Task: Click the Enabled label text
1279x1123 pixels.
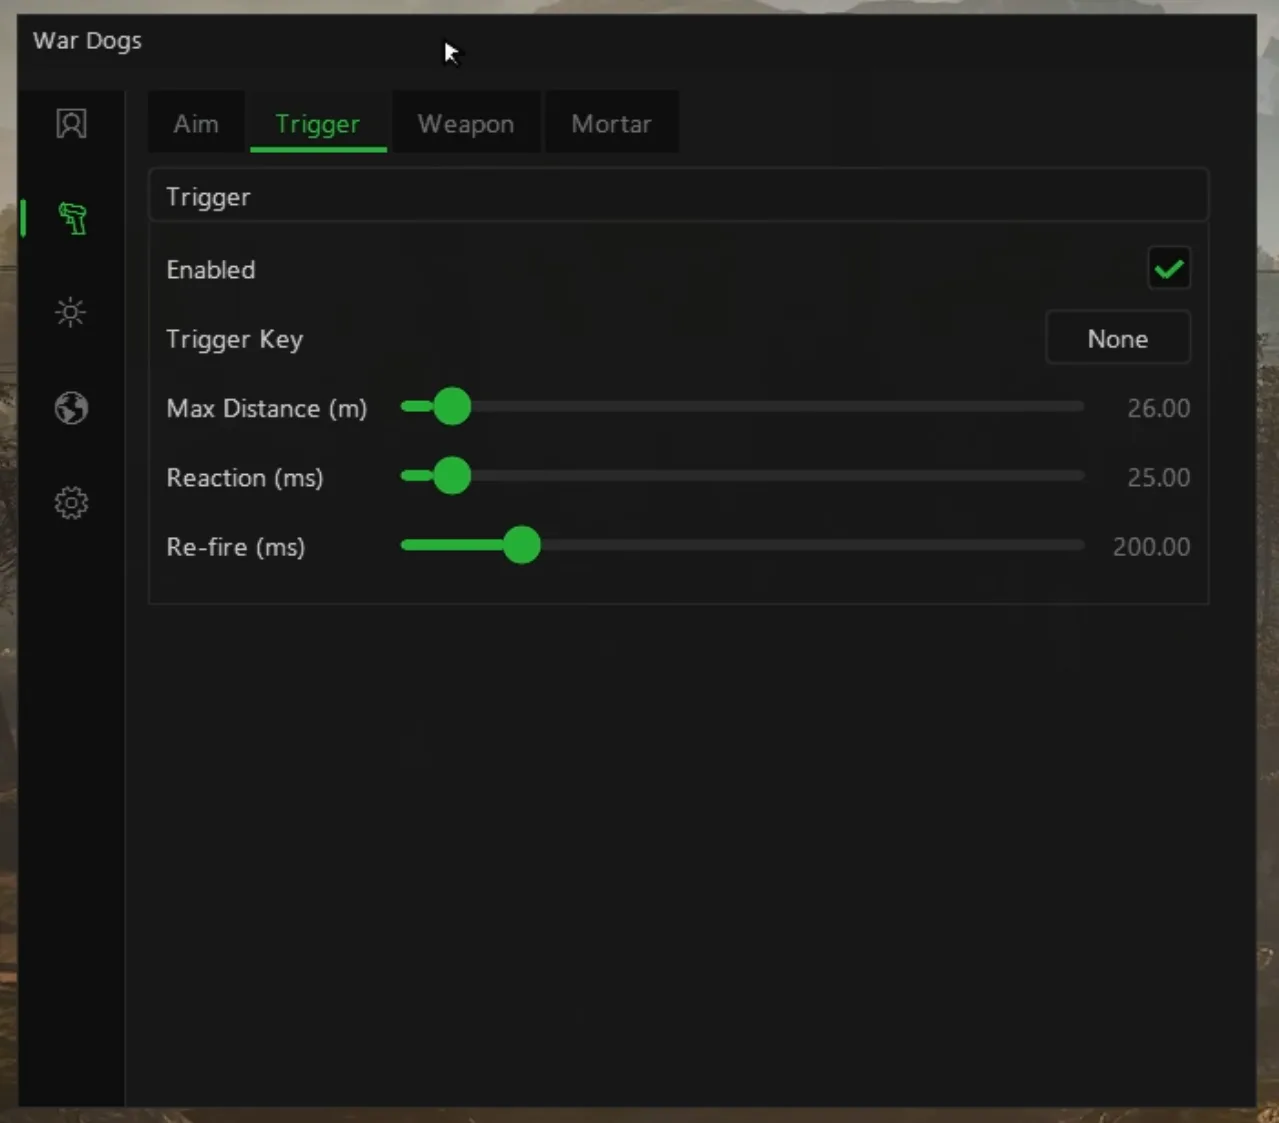Action: point(211,270)
